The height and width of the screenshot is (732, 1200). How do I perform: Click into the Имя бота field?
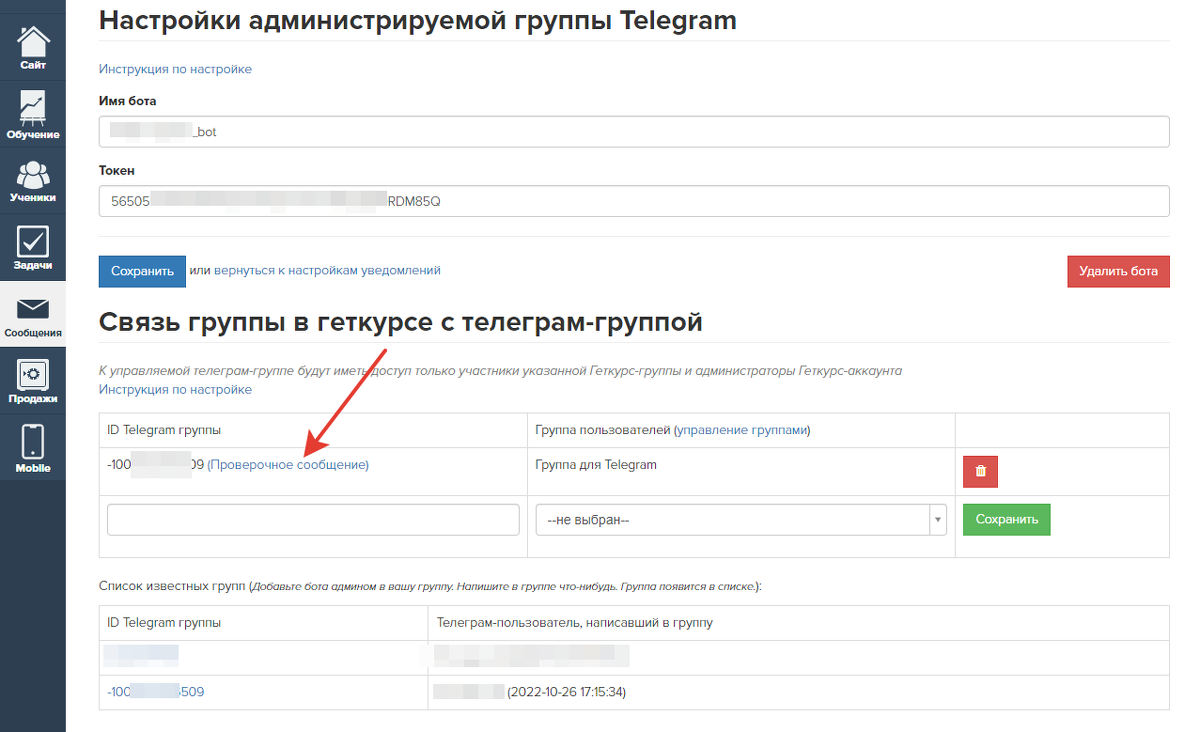[x=634, y=132]
